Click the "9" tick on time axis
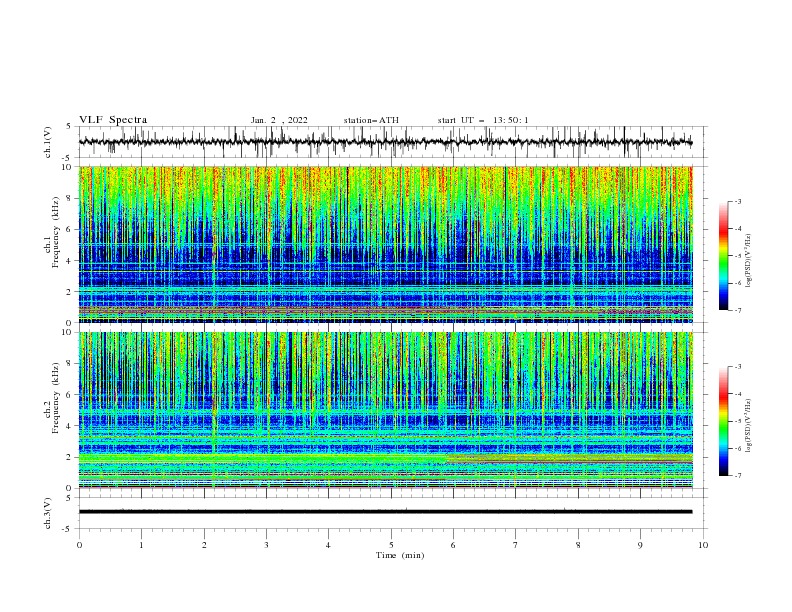Screen dimensions: 792x612 click(x=640, y=545)
